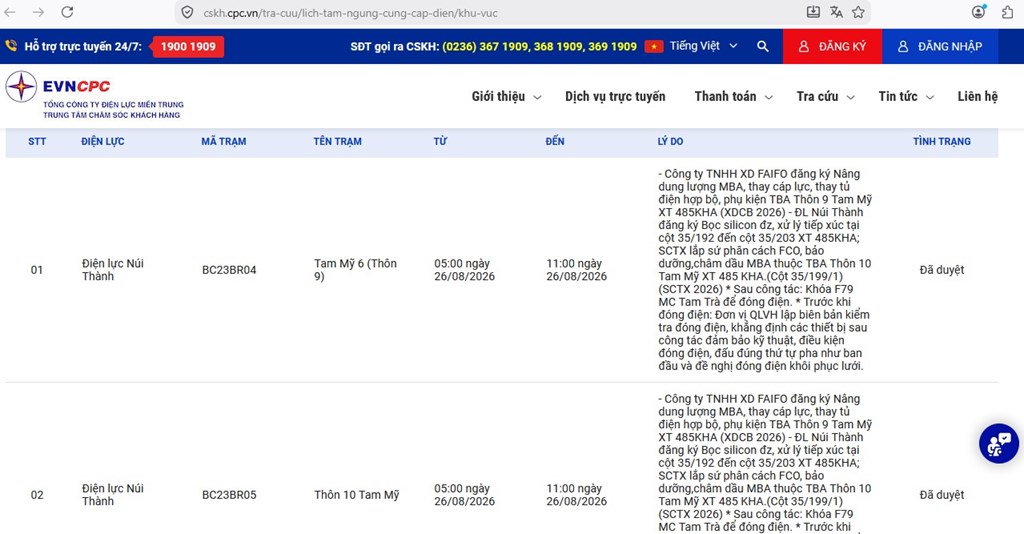This screenshot has height=534, width=1024.
Task: Expand the Thanh toán menu
Action: tap(733, 97)
